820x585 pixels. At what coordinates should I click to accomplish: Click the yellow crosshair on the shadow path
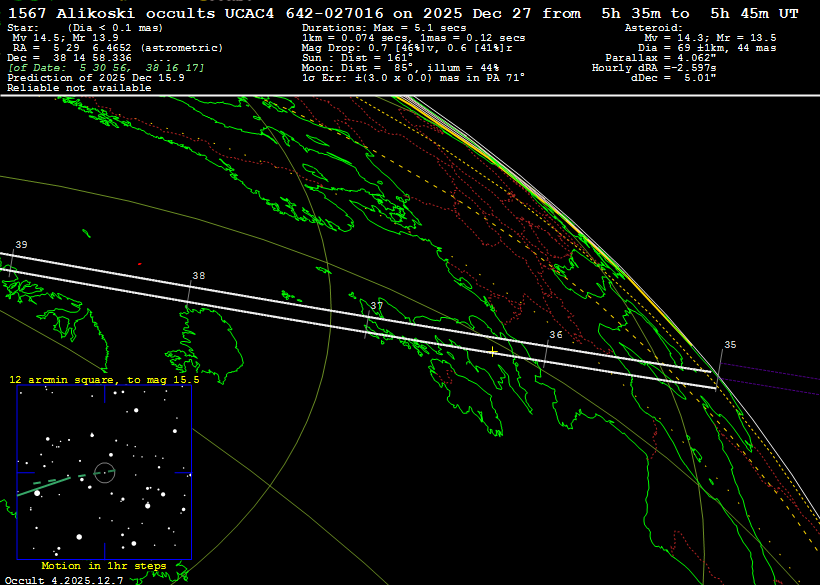492,352
